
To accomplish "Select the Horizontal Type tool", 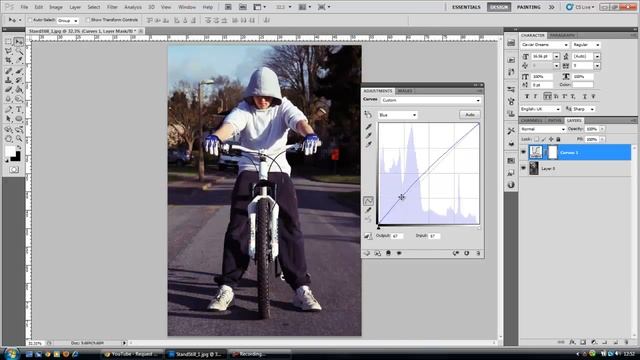I will 18,109.
